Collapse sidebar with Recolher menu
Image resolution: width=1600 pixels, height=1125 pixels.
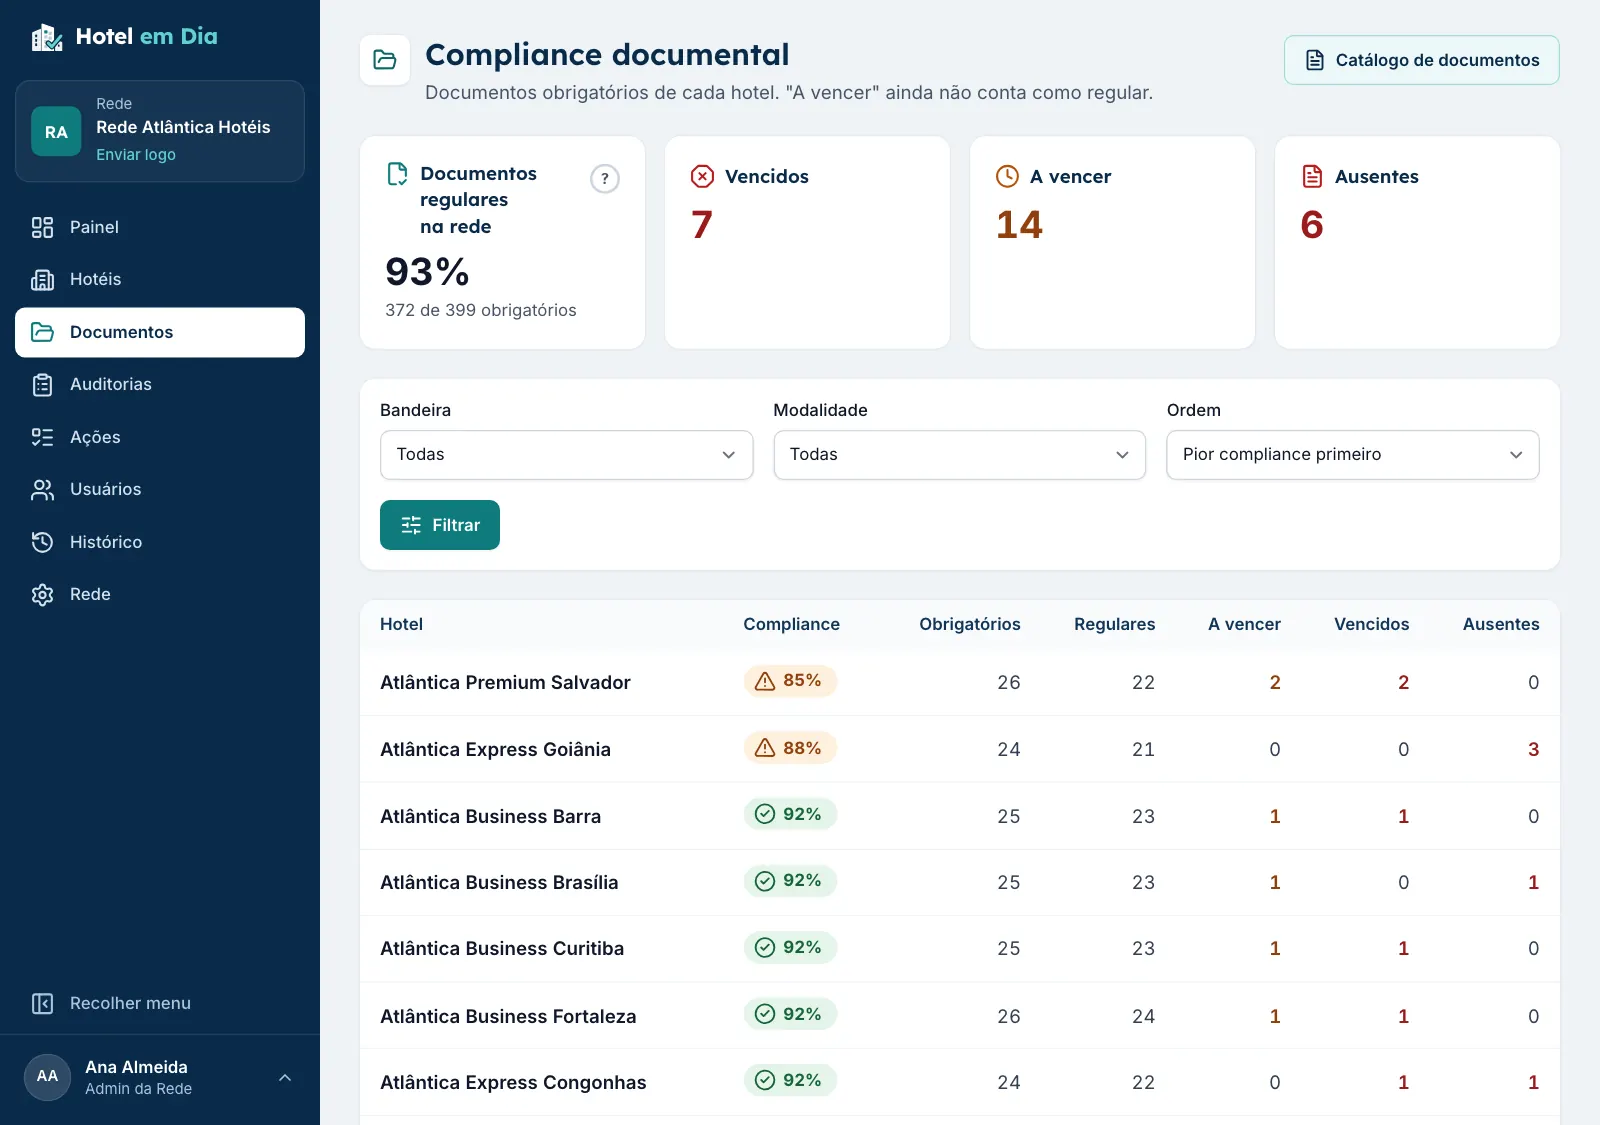(x=160, y=1003)
